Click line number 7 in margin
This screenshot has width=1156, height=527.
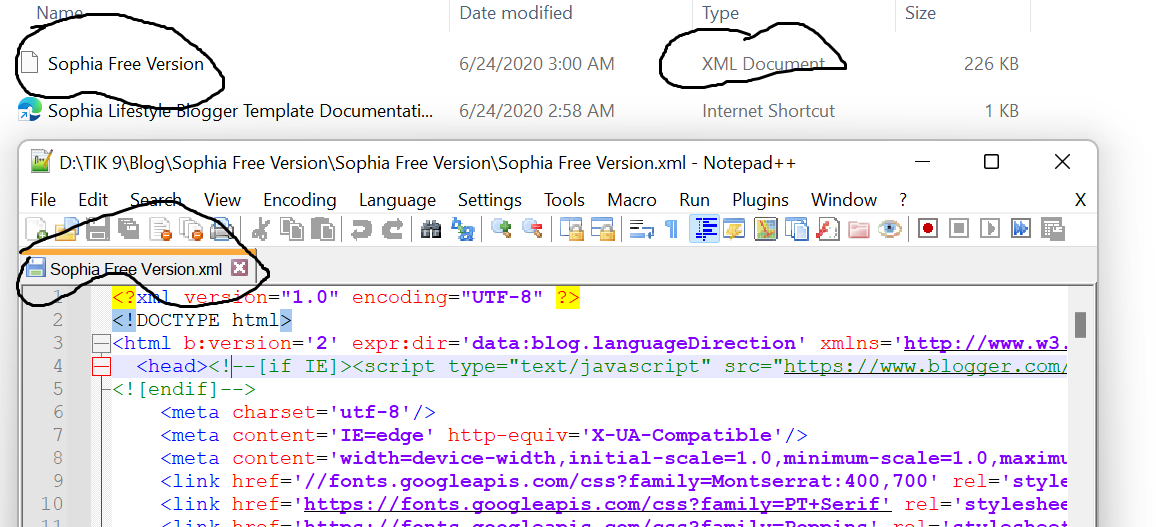[58, 435]
